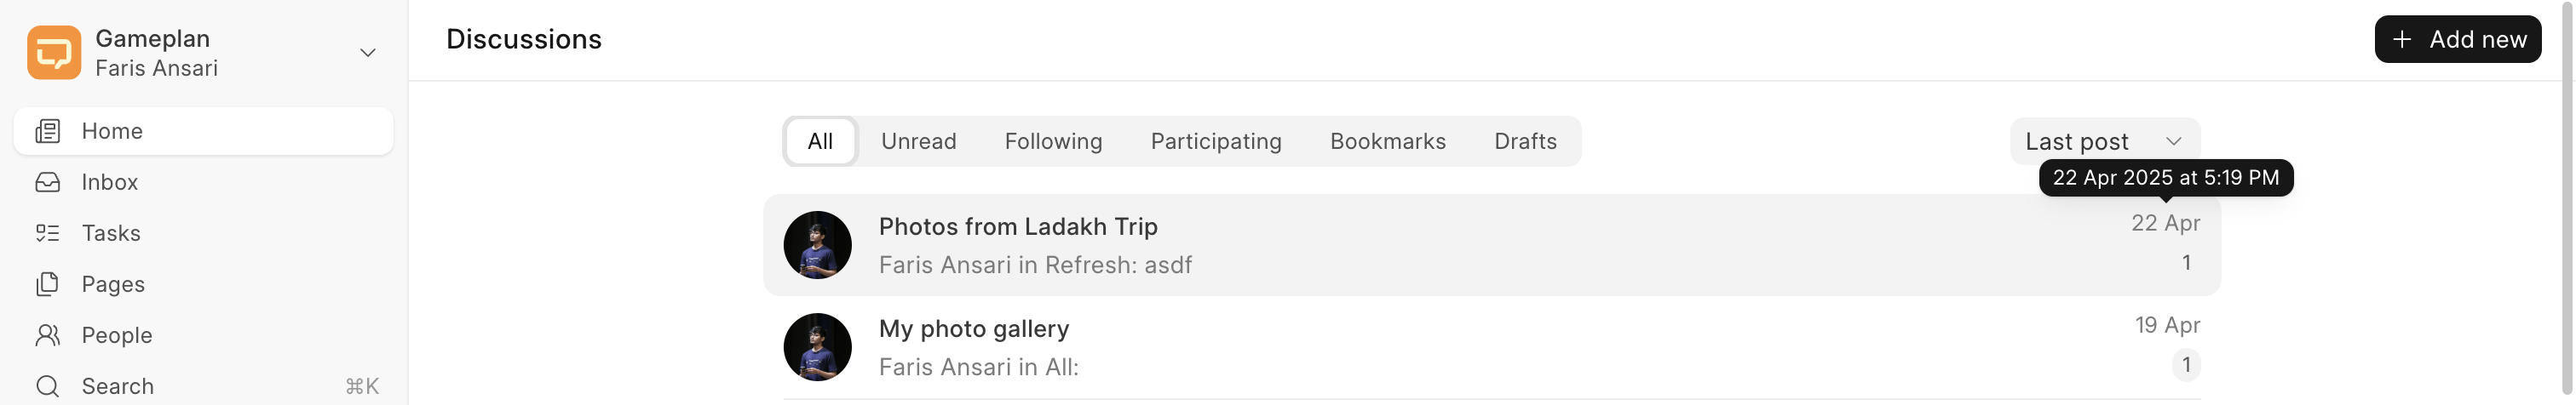This screenshot has height=405, width=2576.
Task: Click the Tasks checklist icon
Action: click(x=48, y=233)
